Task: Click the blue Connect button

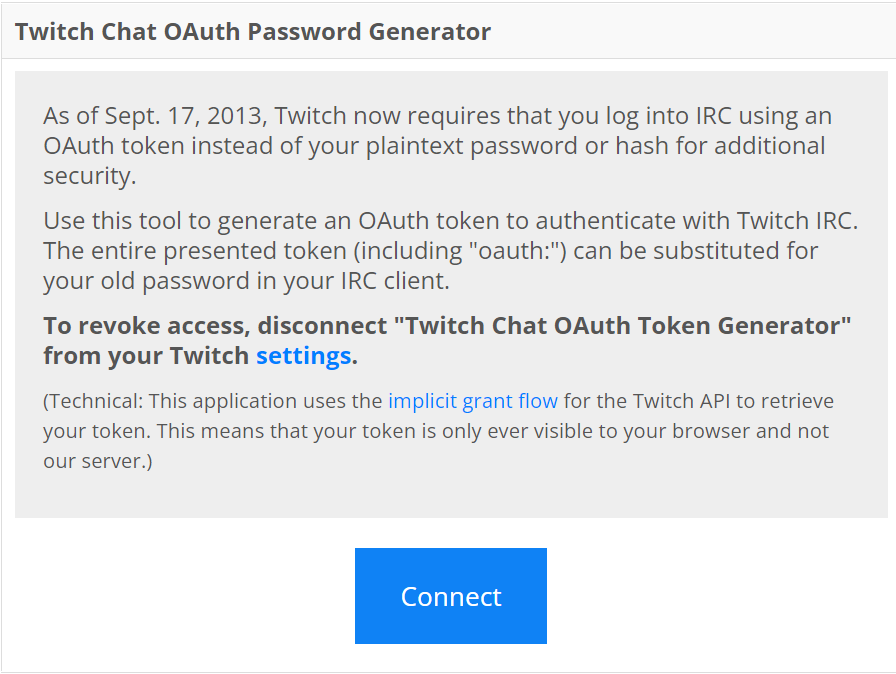Action: coord(450,596)
